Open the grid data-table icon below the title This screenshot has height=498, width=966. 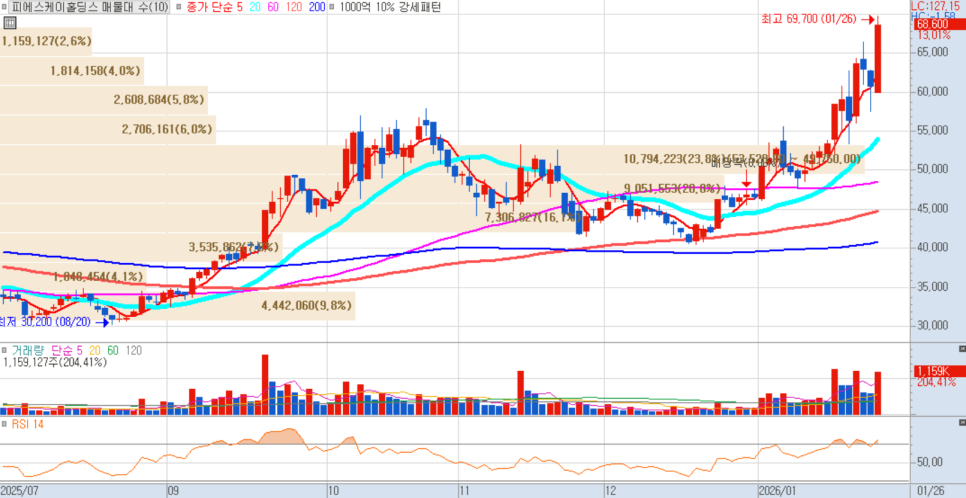(9, 23)
